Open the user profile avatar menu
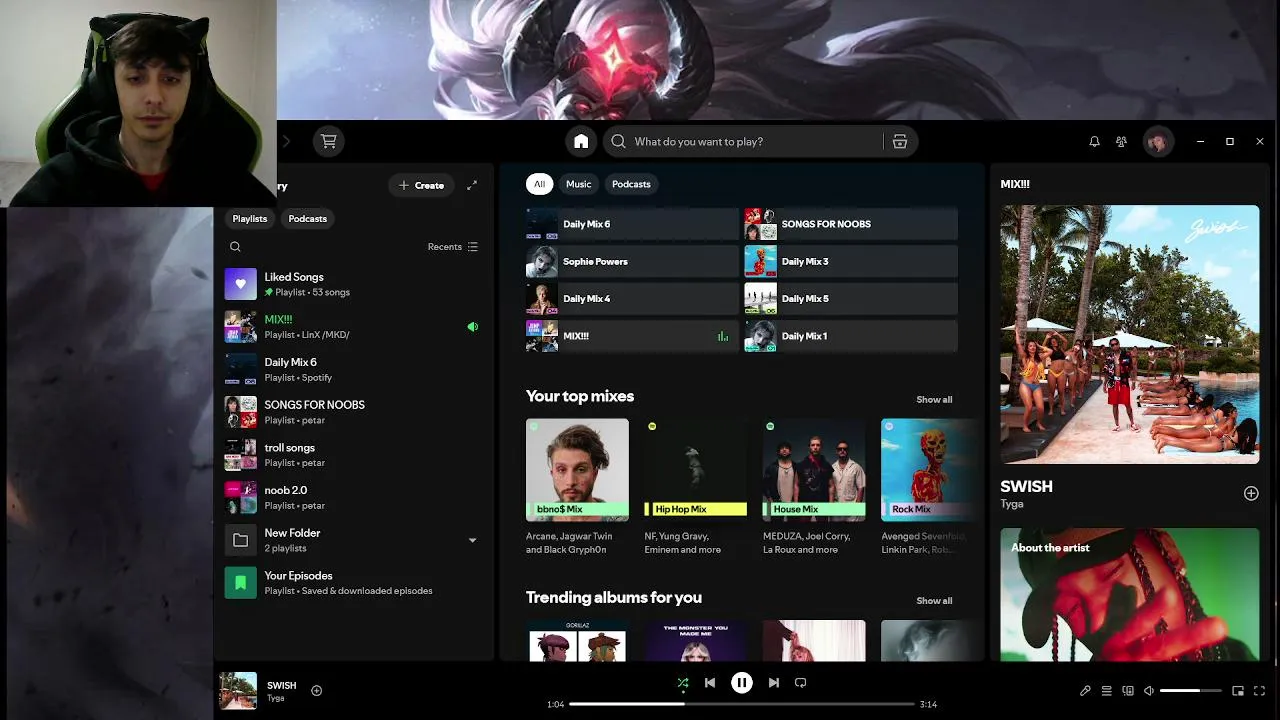Viewport: 1280px width, 720px height. [1158, 141]
